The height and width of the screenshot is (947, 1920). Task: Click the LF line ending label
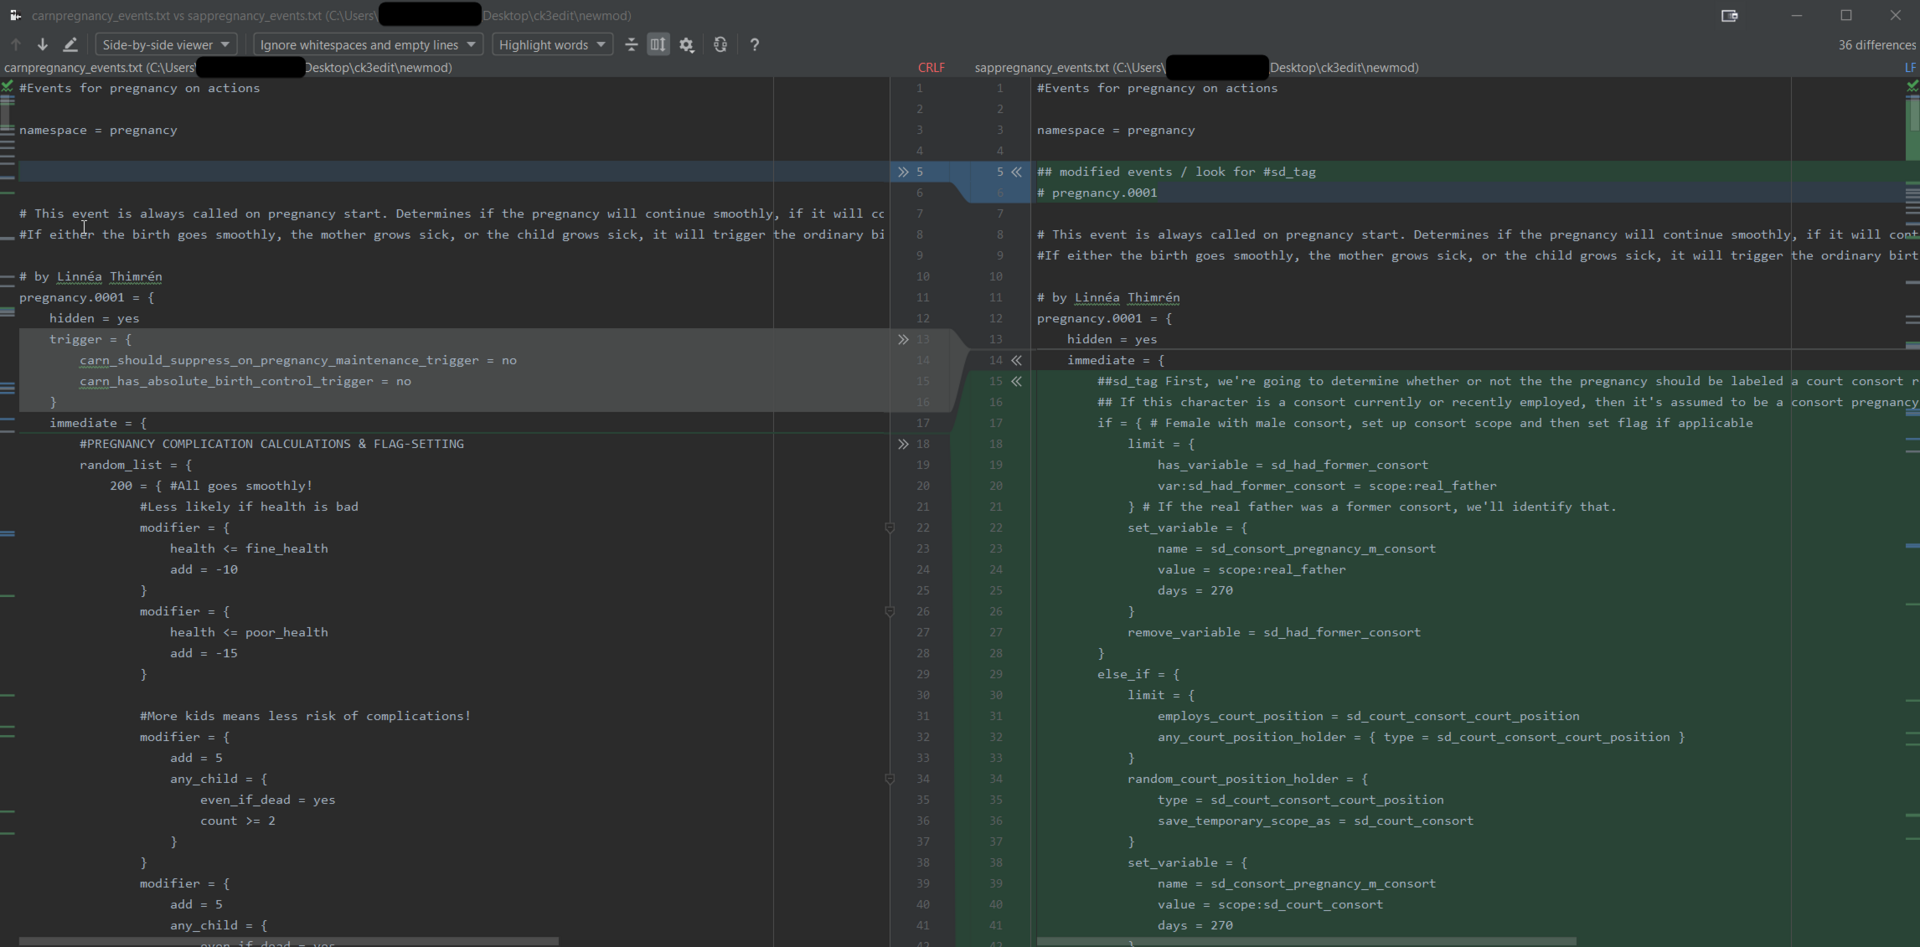(x=1910, y=68)
